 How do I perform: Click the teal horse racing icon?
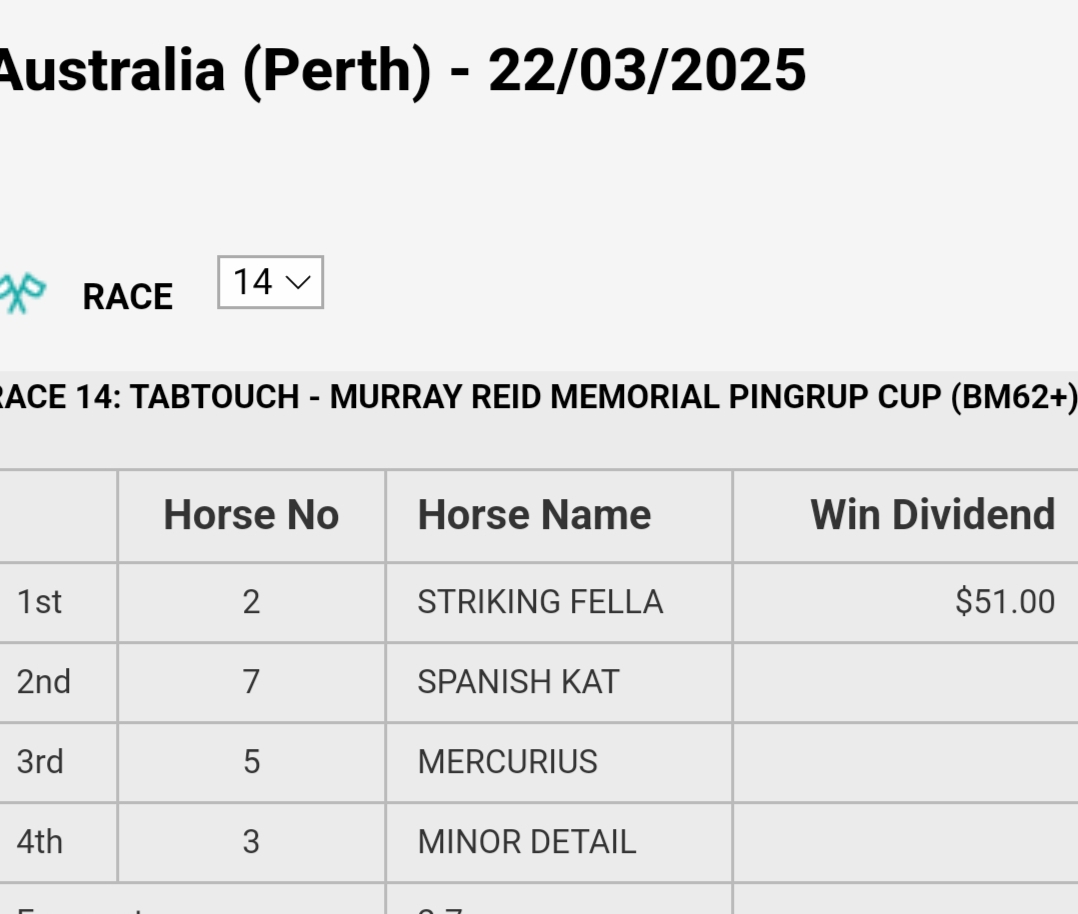click(x=22, y=294)
